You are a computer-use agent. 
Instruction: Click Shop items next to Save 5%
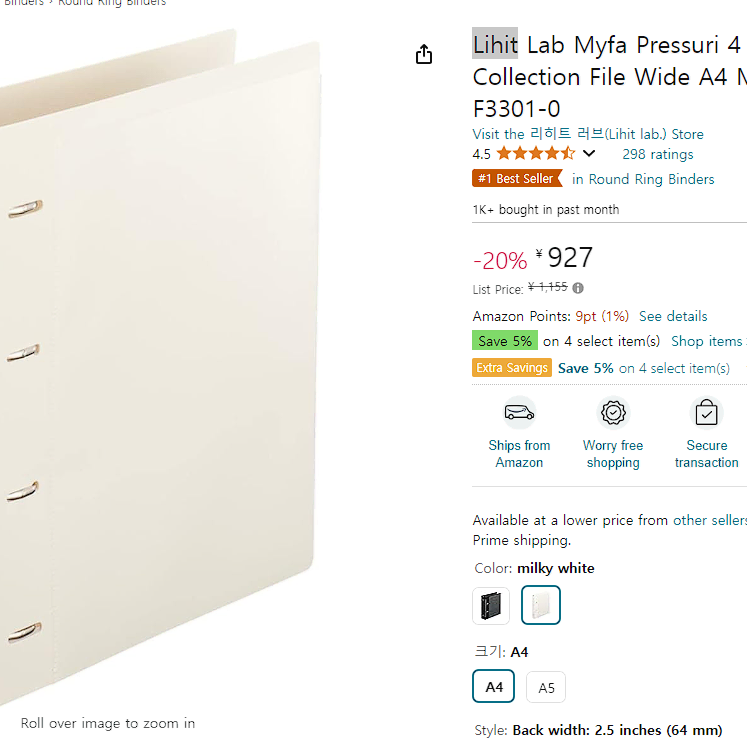(x=709, y=341)
